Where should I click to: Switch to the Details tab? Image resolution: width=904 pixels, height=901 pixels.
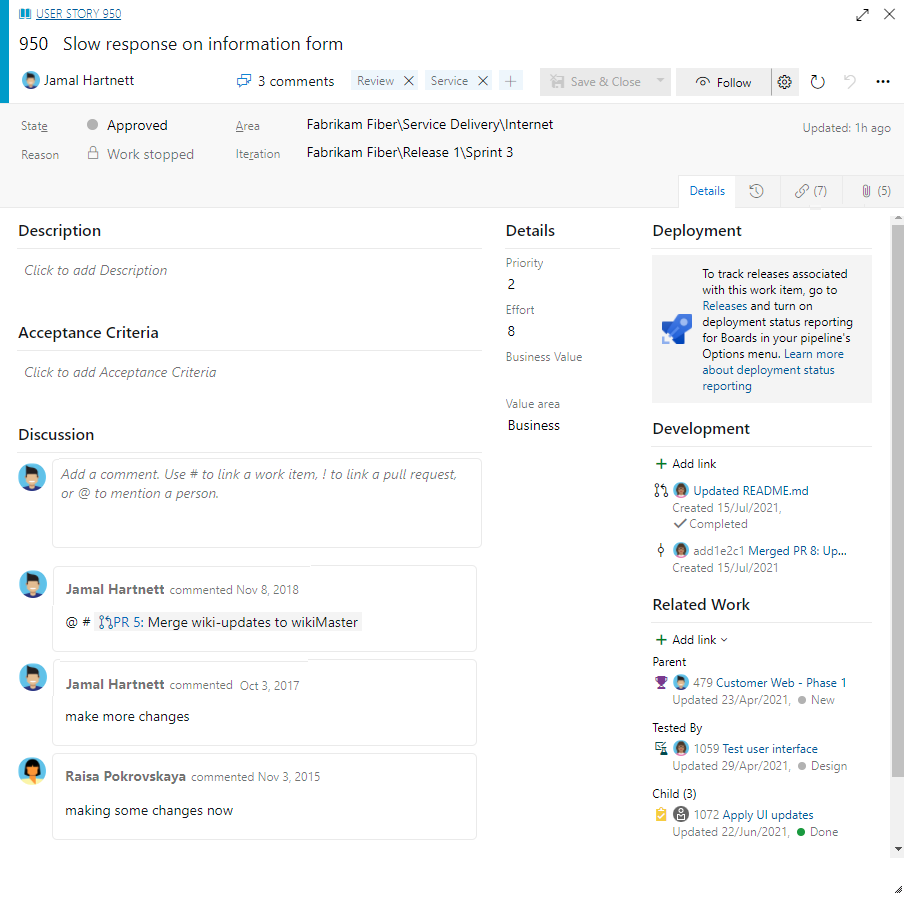point(707,190)
